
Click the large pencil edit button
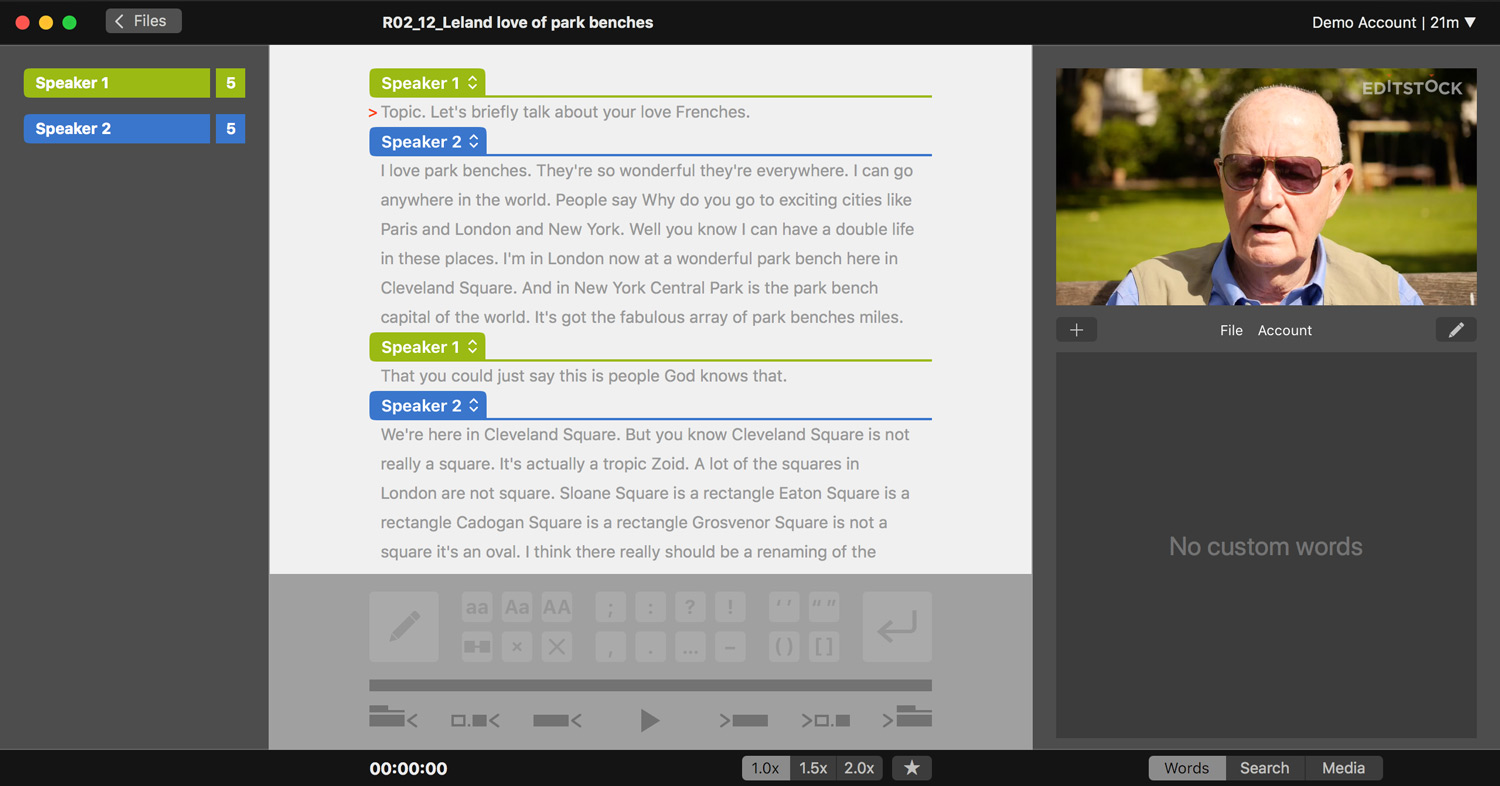(404, 627)
